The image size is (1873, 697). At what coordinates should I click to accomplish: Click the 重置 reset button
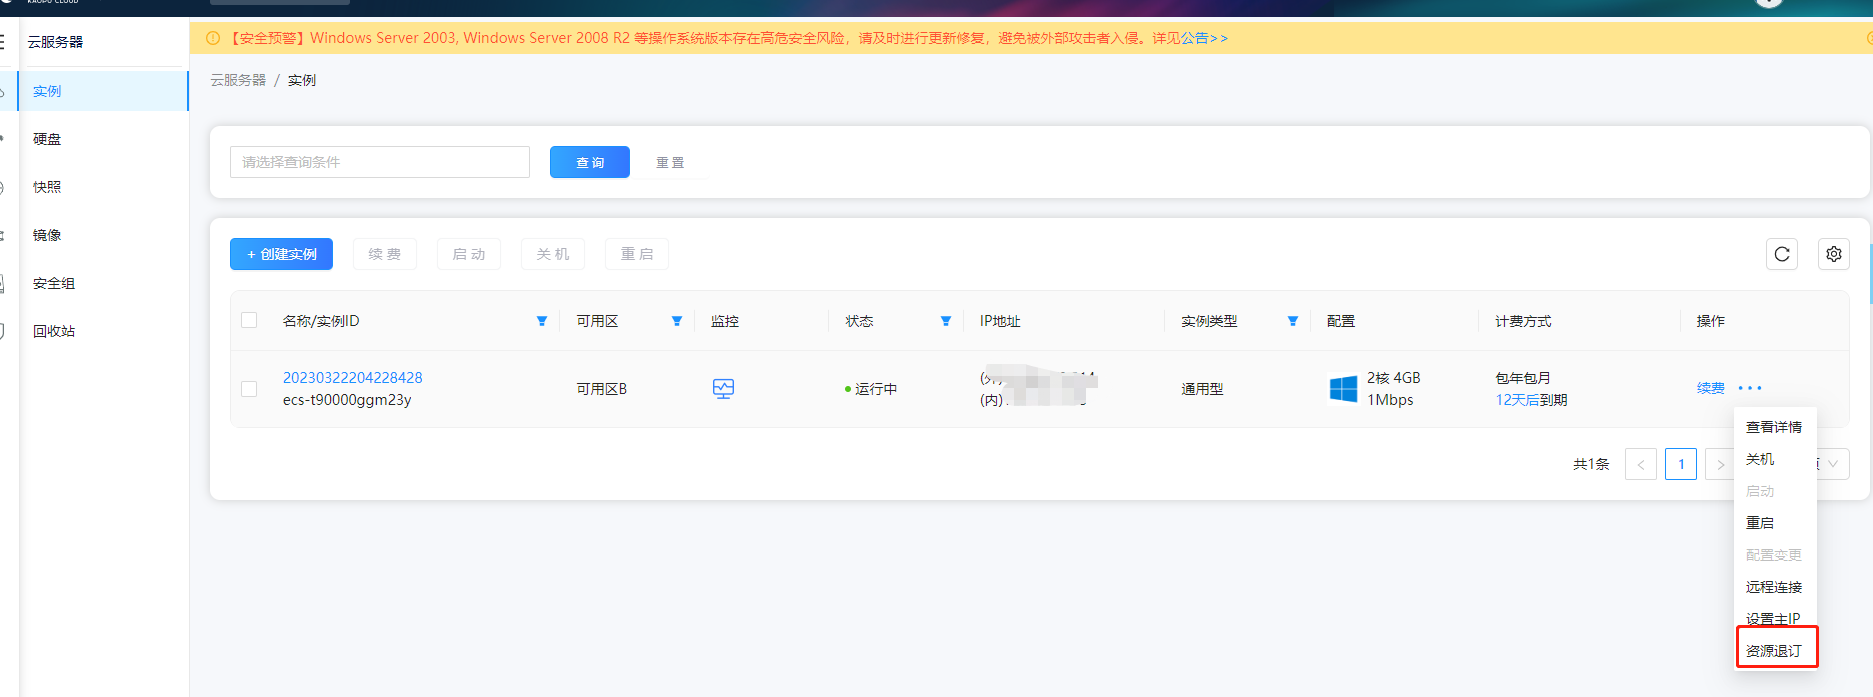click(670, 162)
